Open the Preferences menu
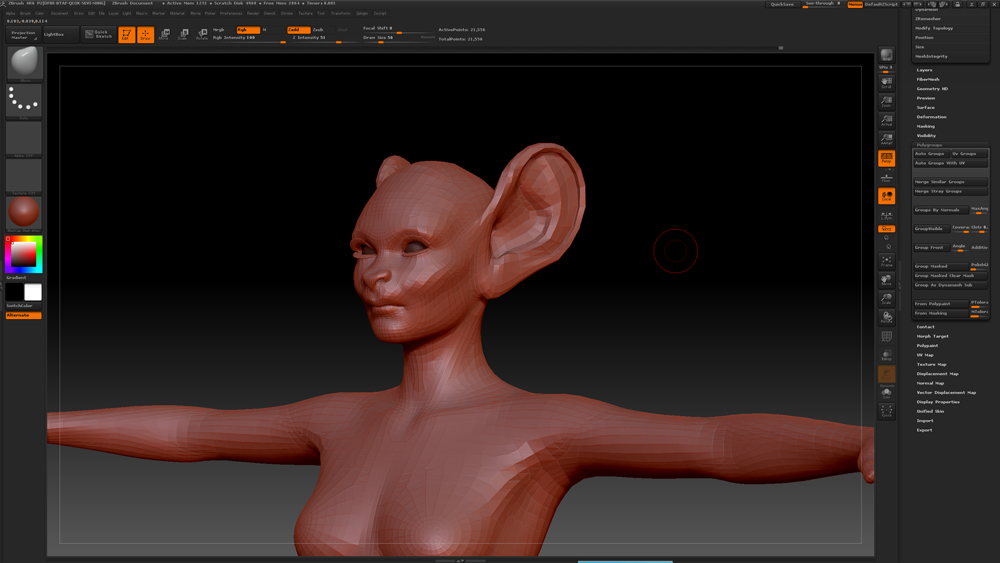The image size is (1000, 563). [231, 13]
